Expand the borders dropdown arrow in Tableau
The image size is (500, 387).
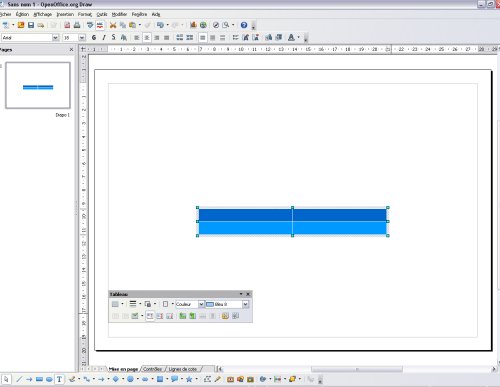click(172, 304)
